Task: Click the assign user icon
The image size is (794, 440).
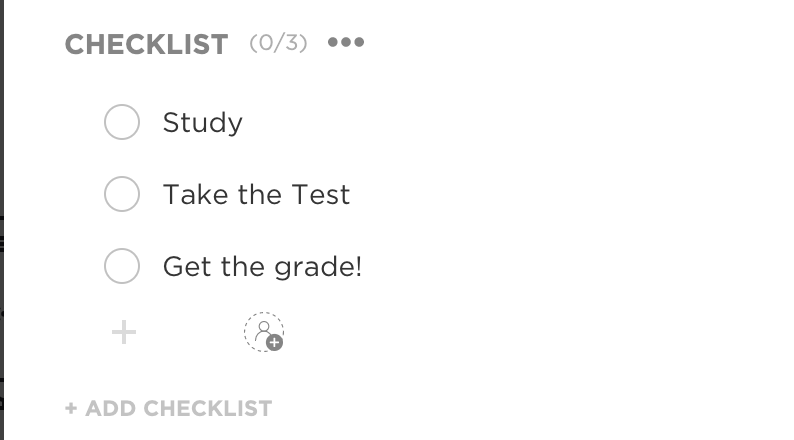Action: pos(264,332)
